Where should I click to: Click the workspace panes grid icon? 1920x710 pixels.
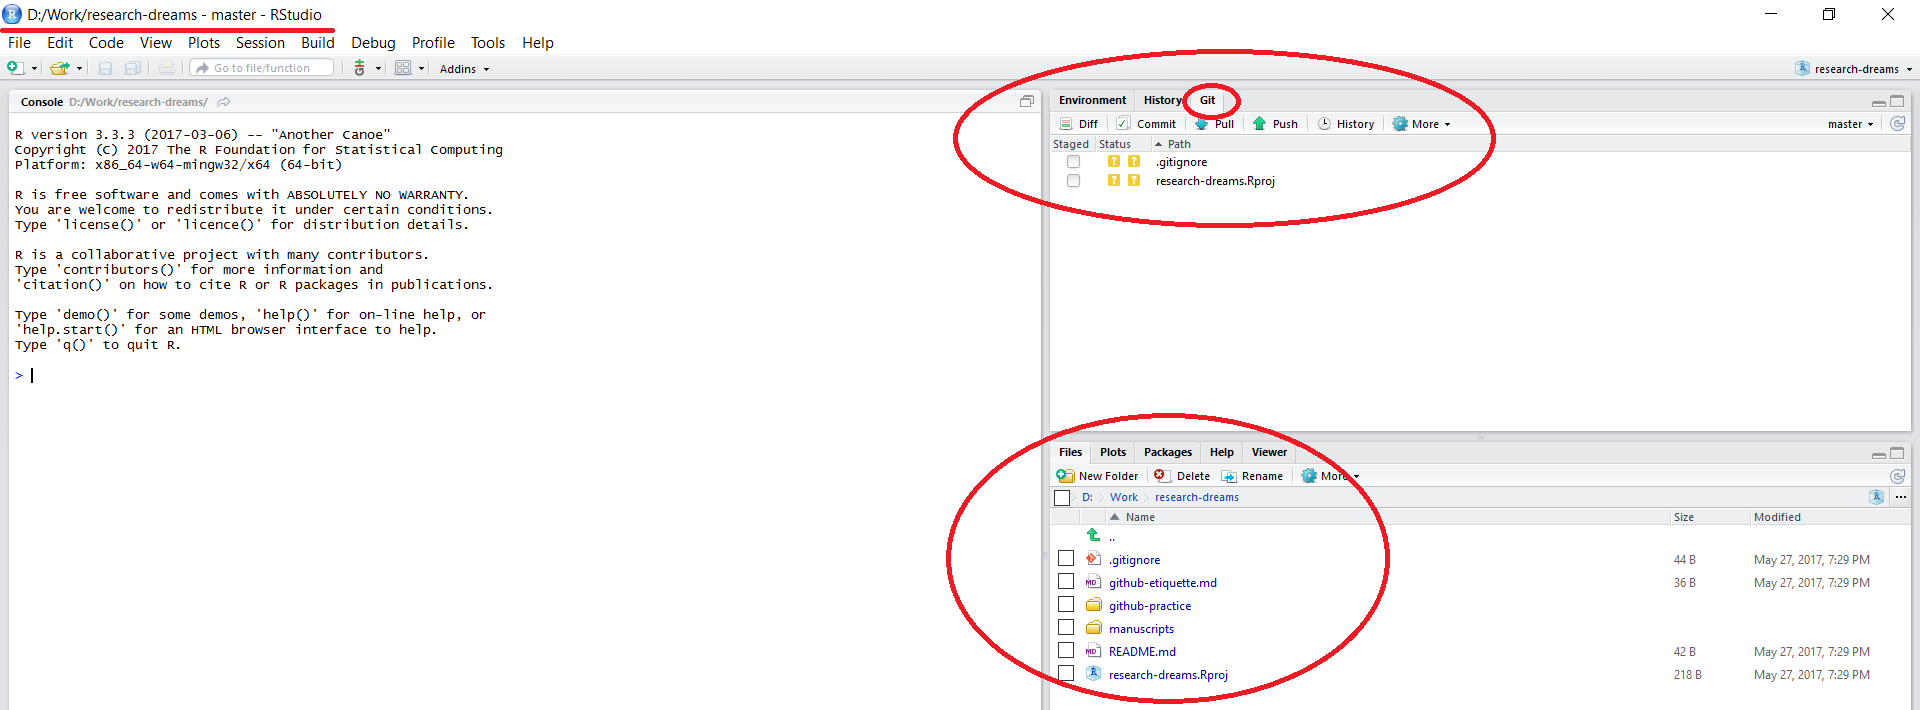pos(403,68)
